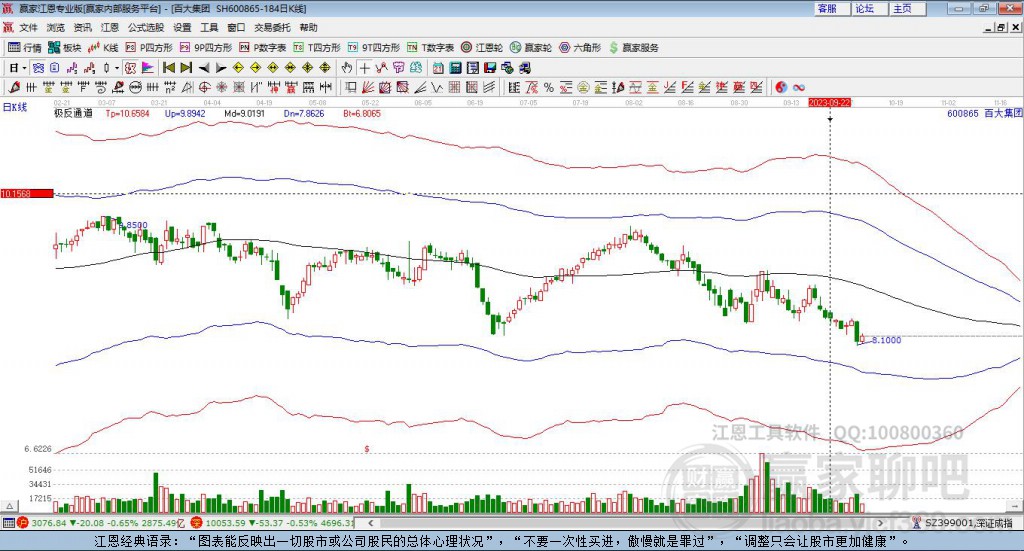Open the 六角形 hexagon tool
The width and height of the screenshot is (1024, 551).
point(580,48)
